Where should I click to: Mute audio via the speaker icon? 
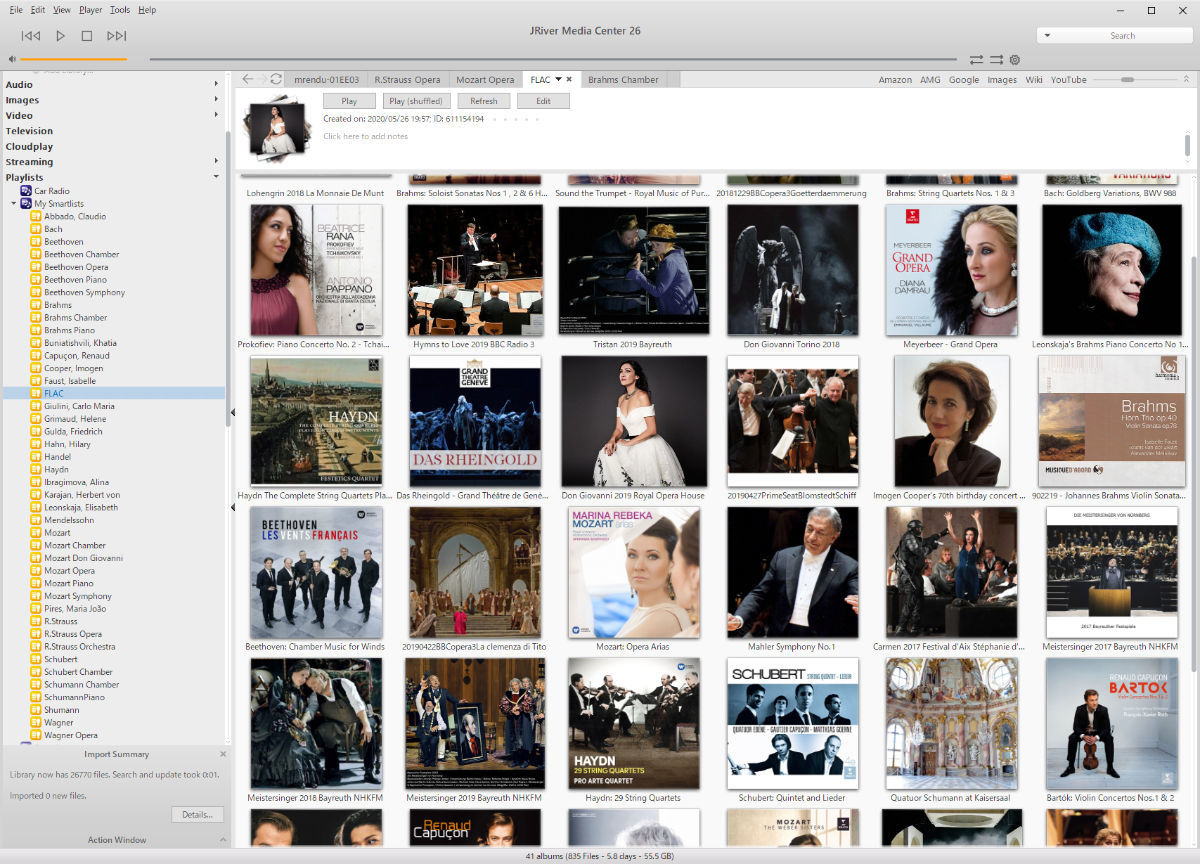click(12, 60)
